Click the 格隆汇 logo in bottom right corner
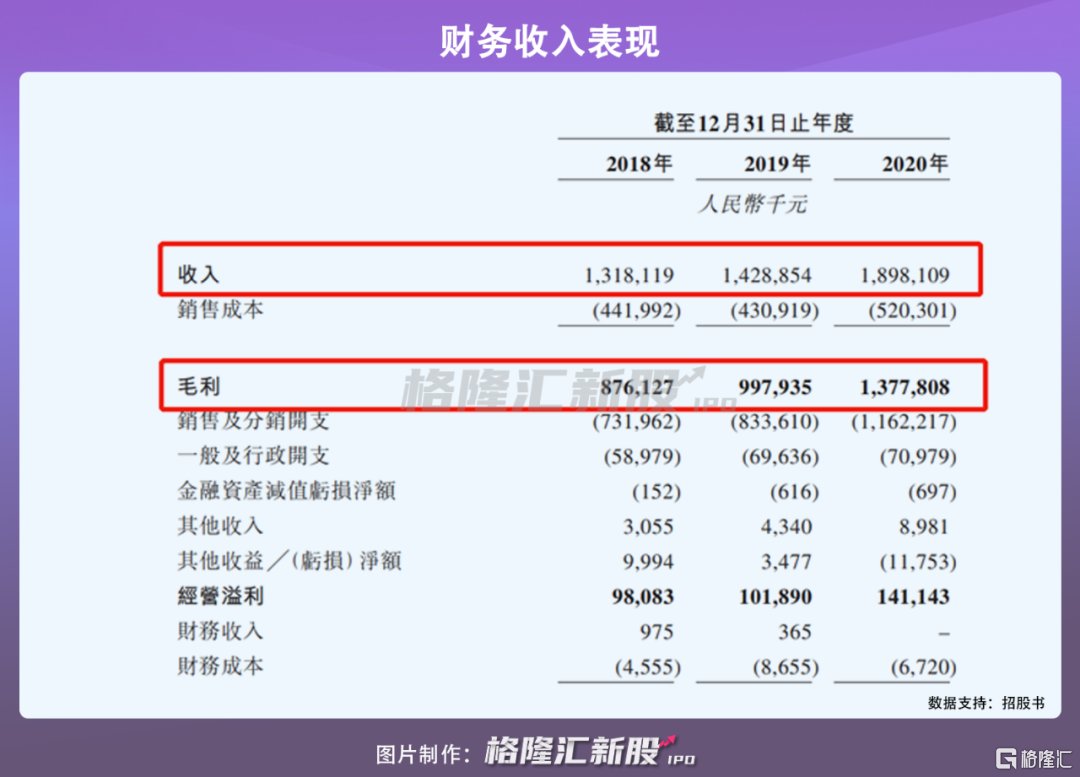Screen dimensions: 1080x777 pos(1033,758)
